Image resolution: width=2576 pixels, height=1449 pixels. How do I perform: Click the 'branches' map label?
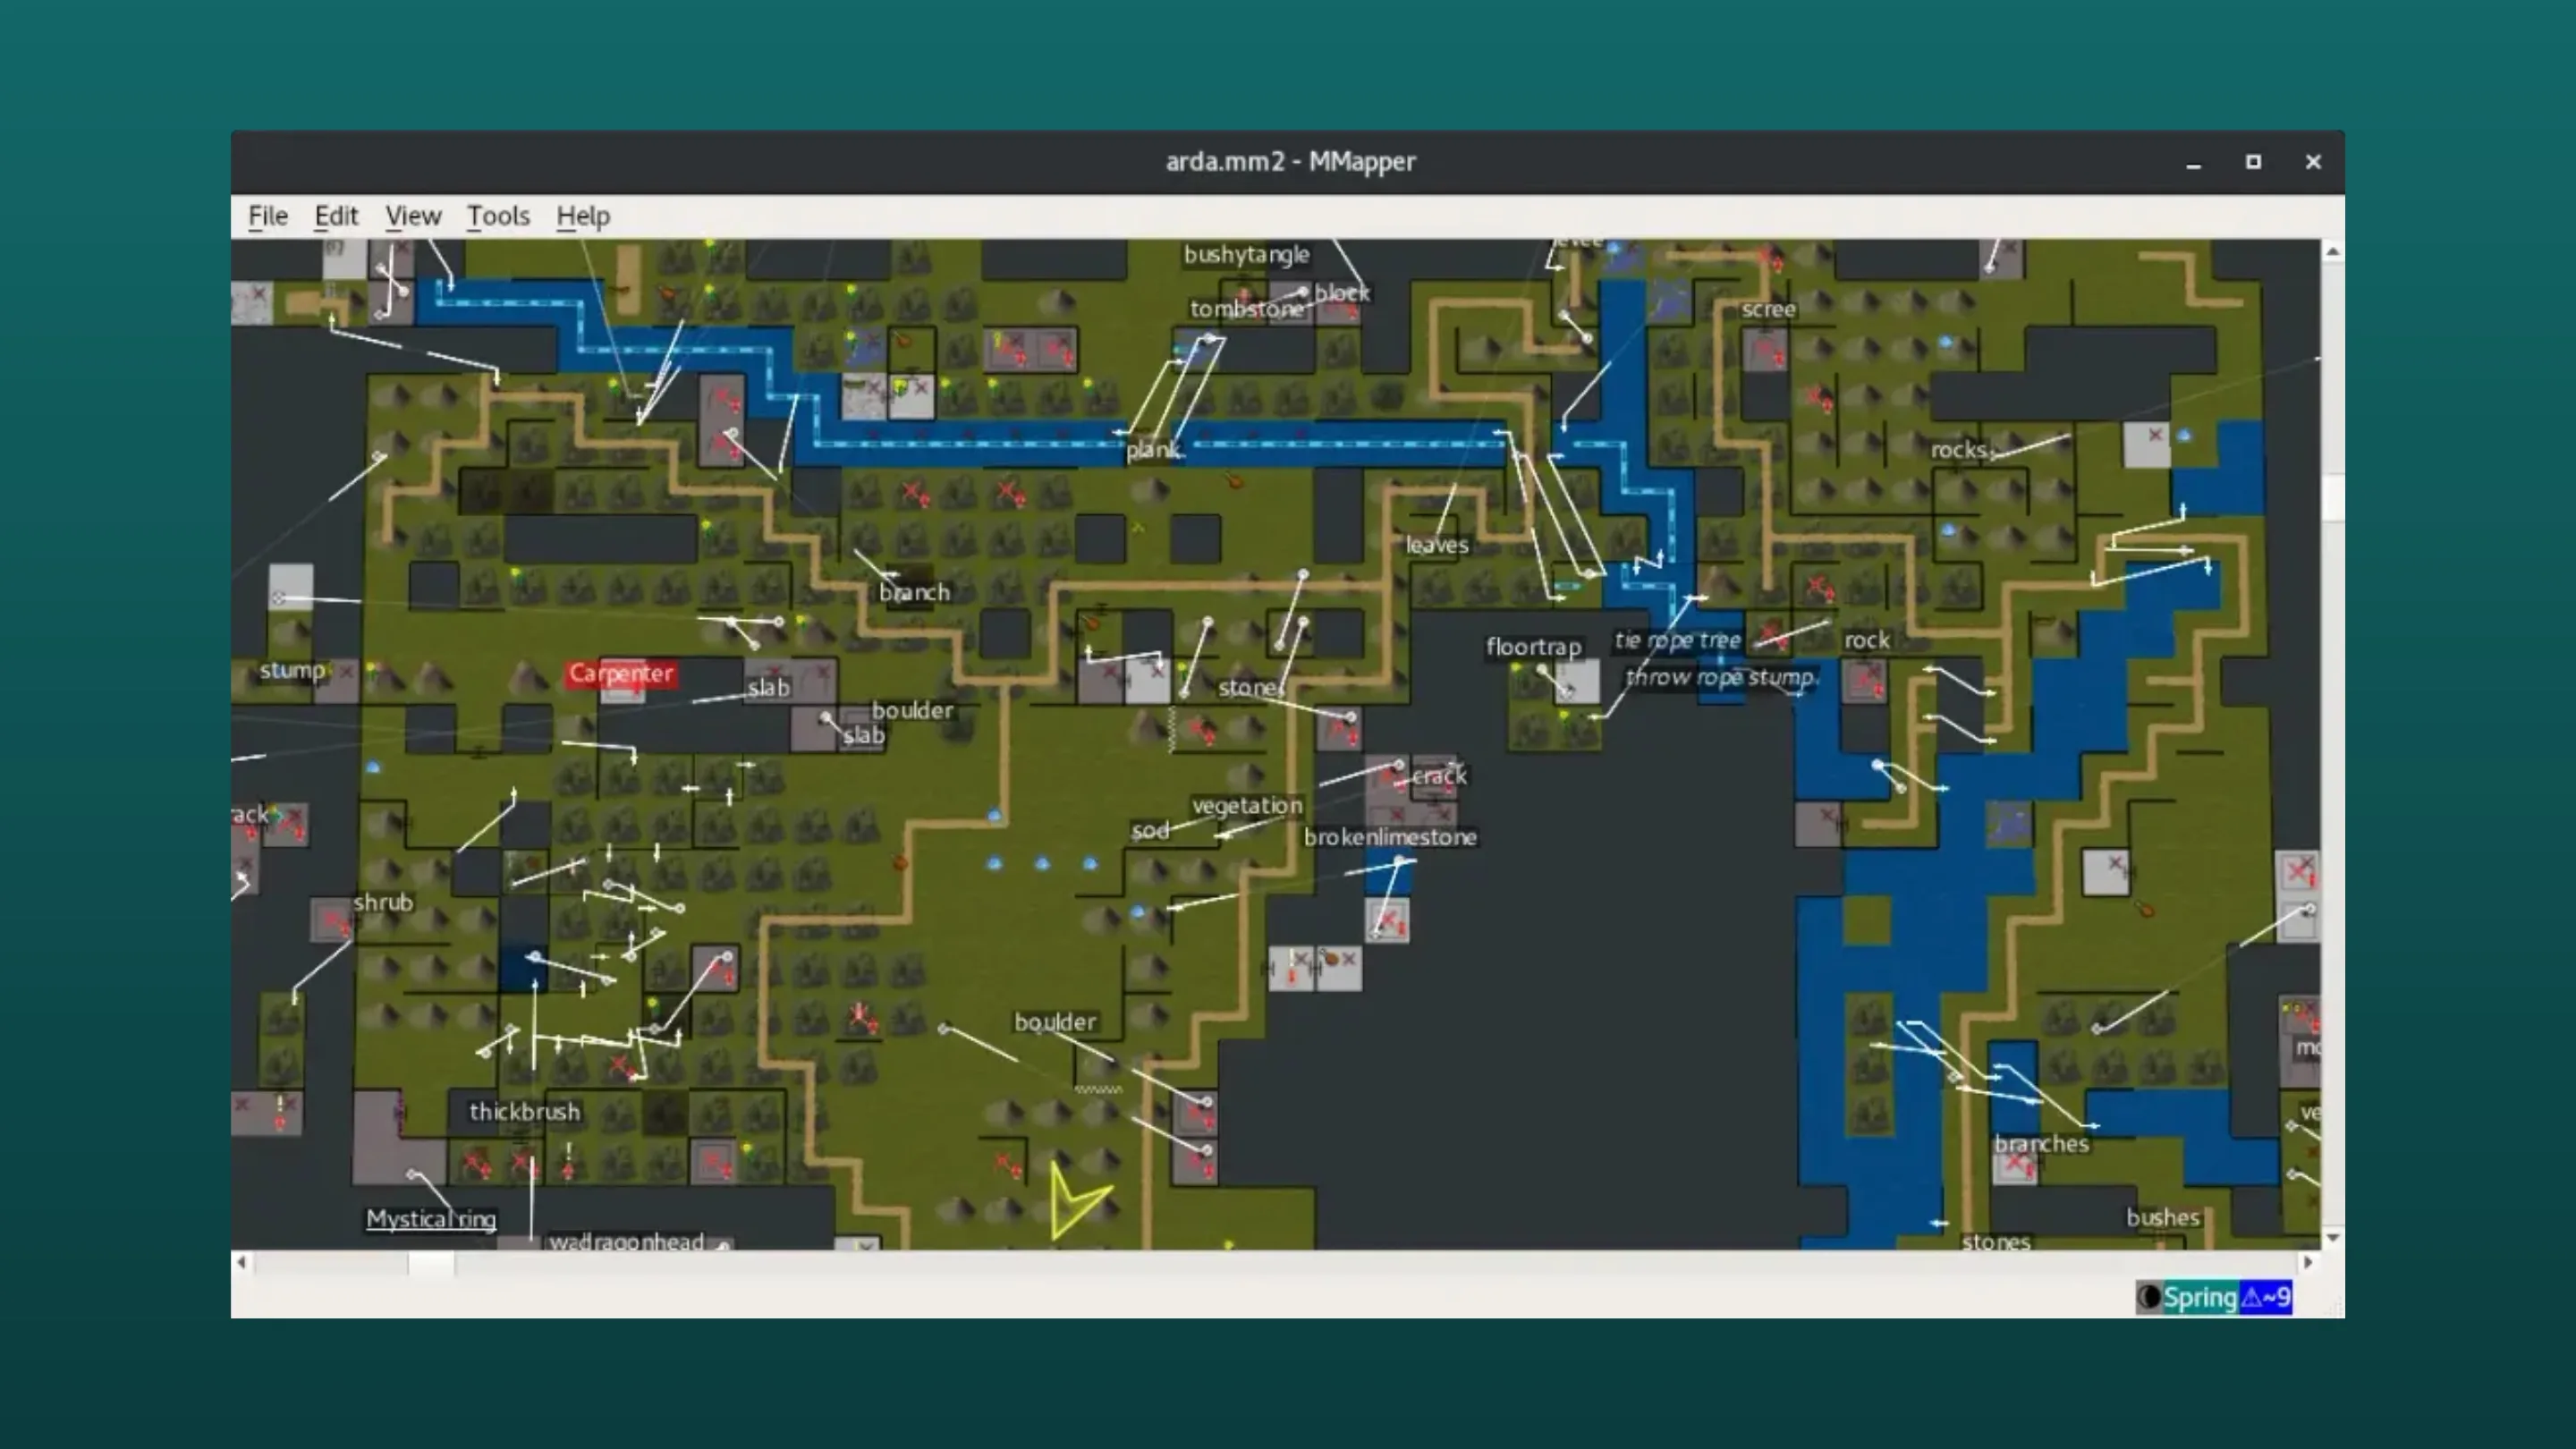(2041, 1144)
